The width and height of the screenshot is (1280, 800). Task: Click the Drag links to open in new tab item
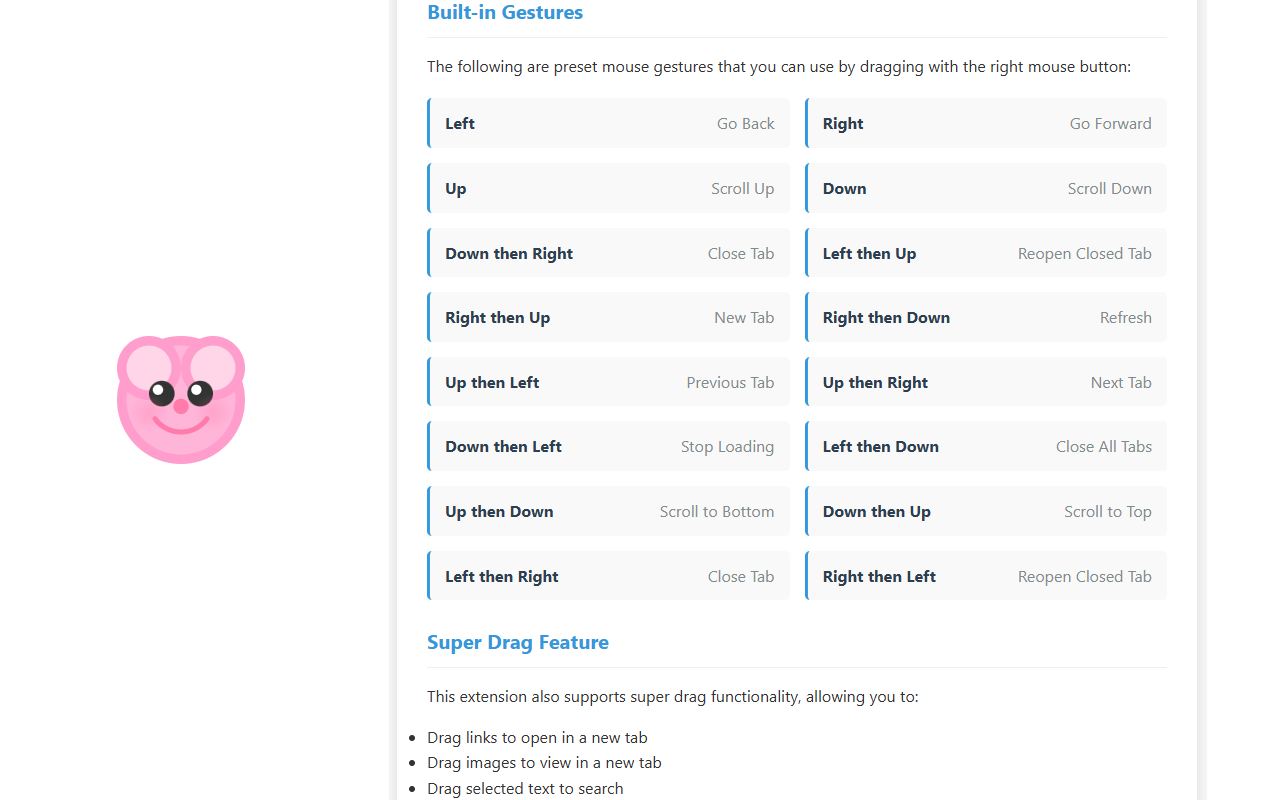(x=537, y=737)
